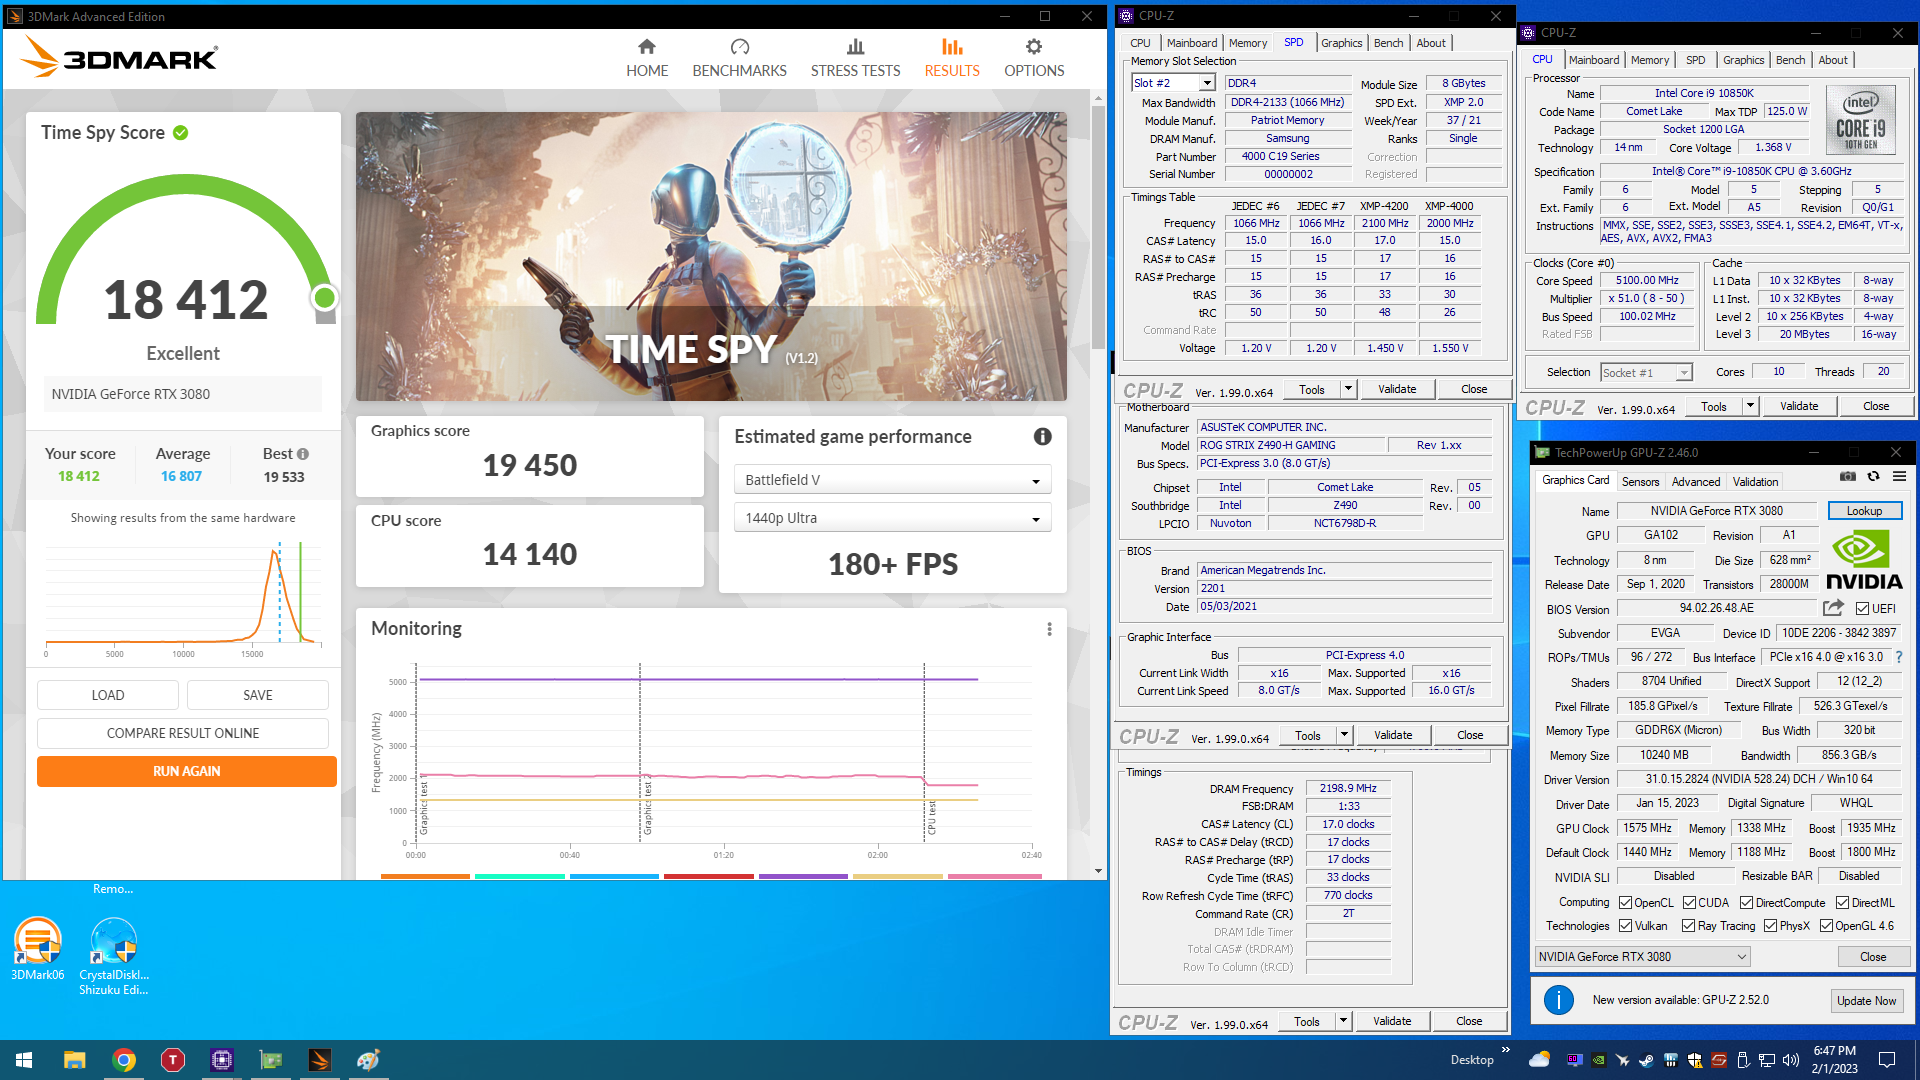Open the CrystalDiskInfo Shizuku Edition desktop shortcut
Viewport: 1920px width, 1080px height.
tap(114, 956)
